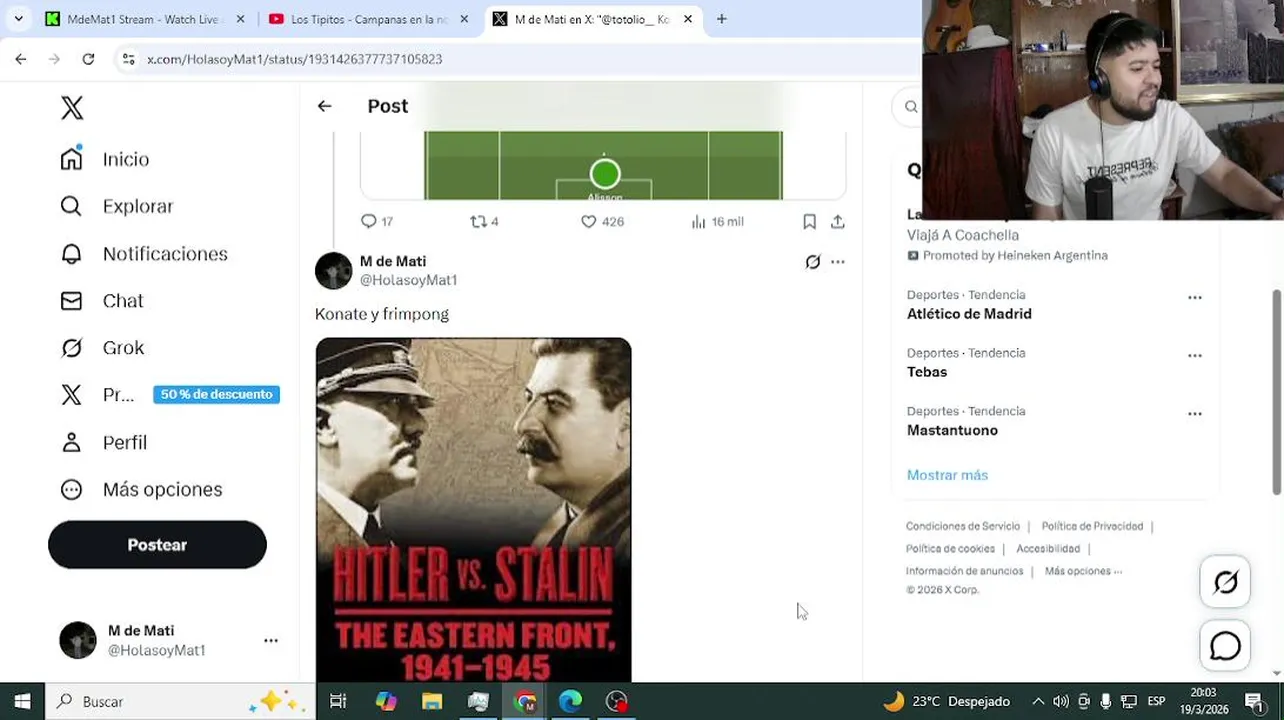
Task: Close the MdeMat1 Stream tab
Action: [x=240, y=19]
